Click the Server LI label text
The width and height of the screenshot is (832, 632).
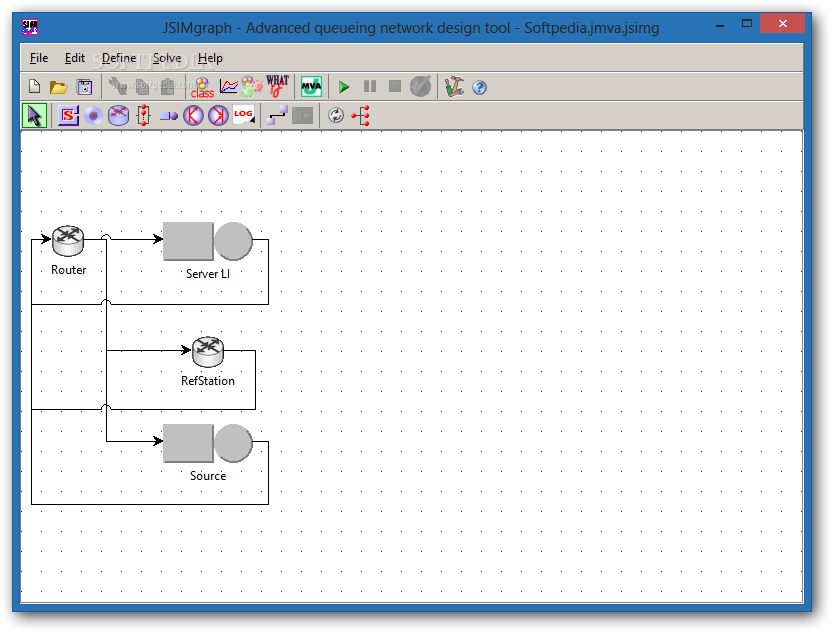207,274
